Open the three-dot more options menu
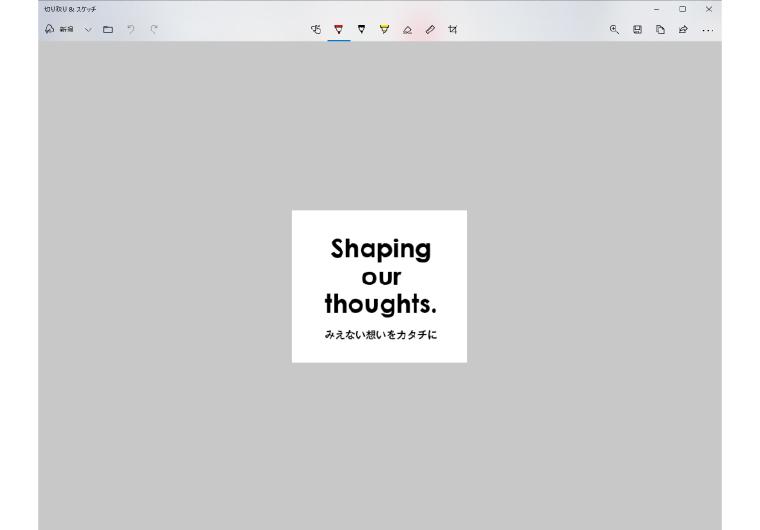 (707, 30)
